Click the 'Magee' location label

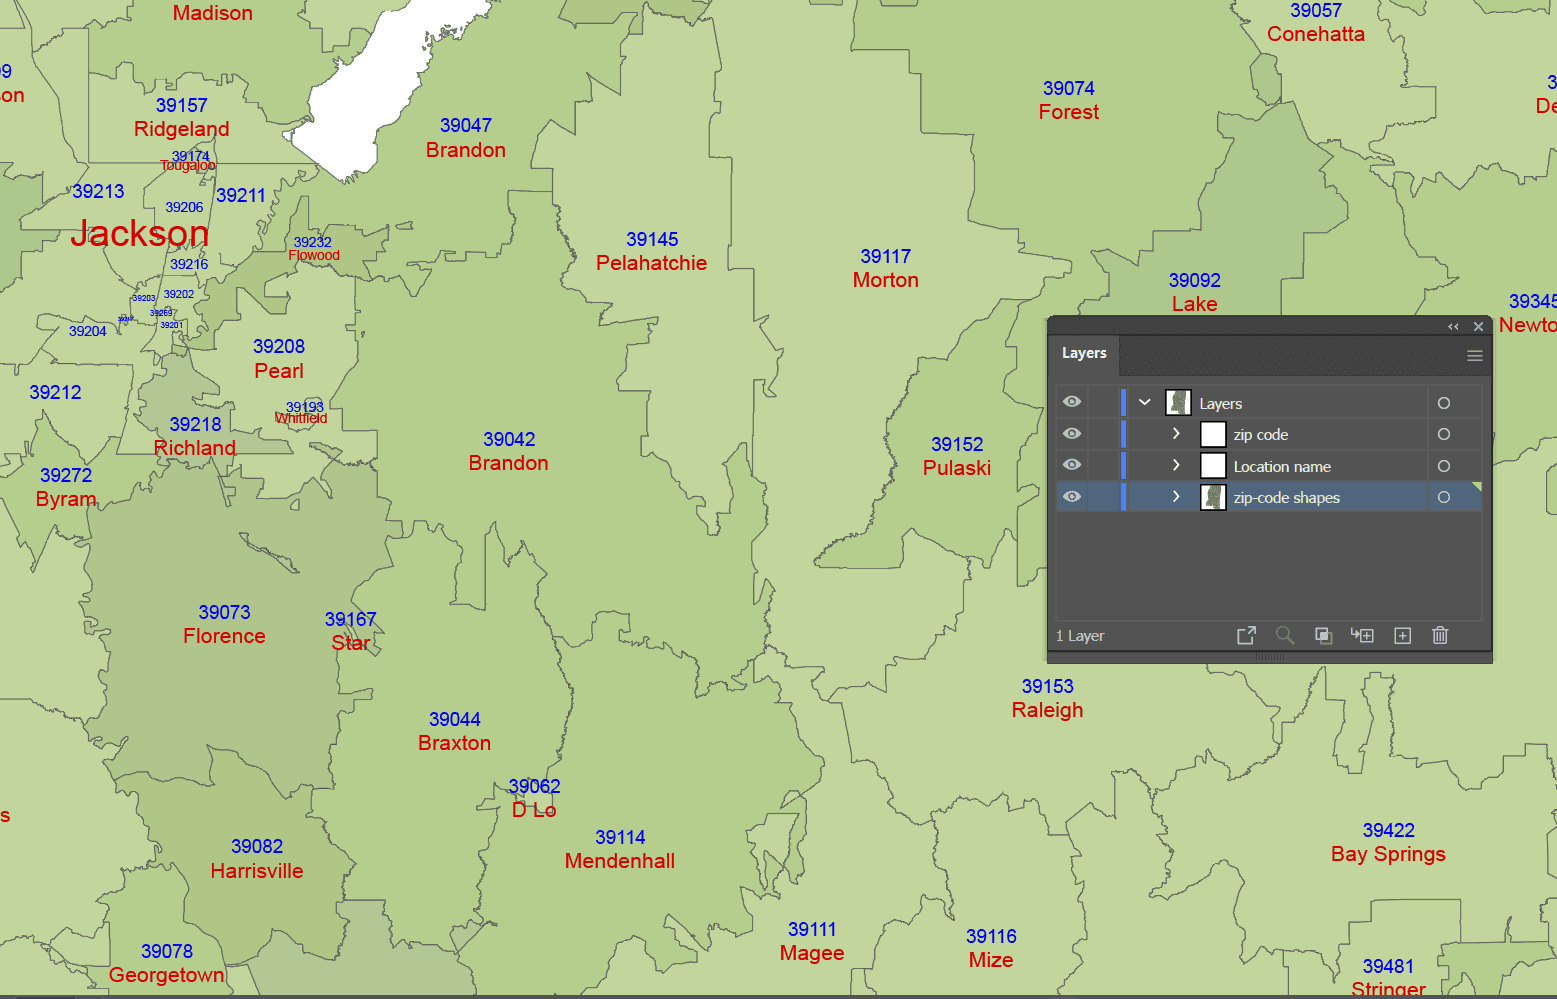point(812,954)
